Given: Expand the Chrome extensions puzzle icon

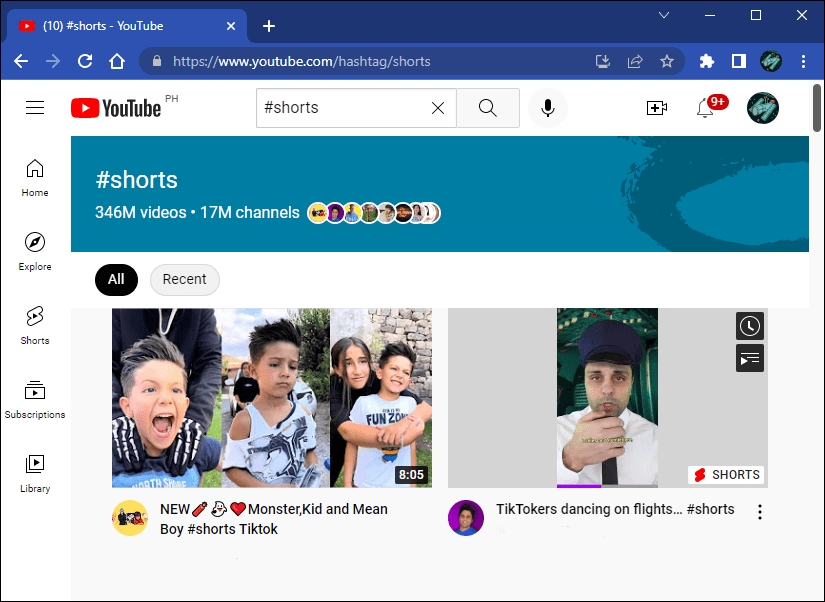Looking at the screenshot, I should [706, 61].
